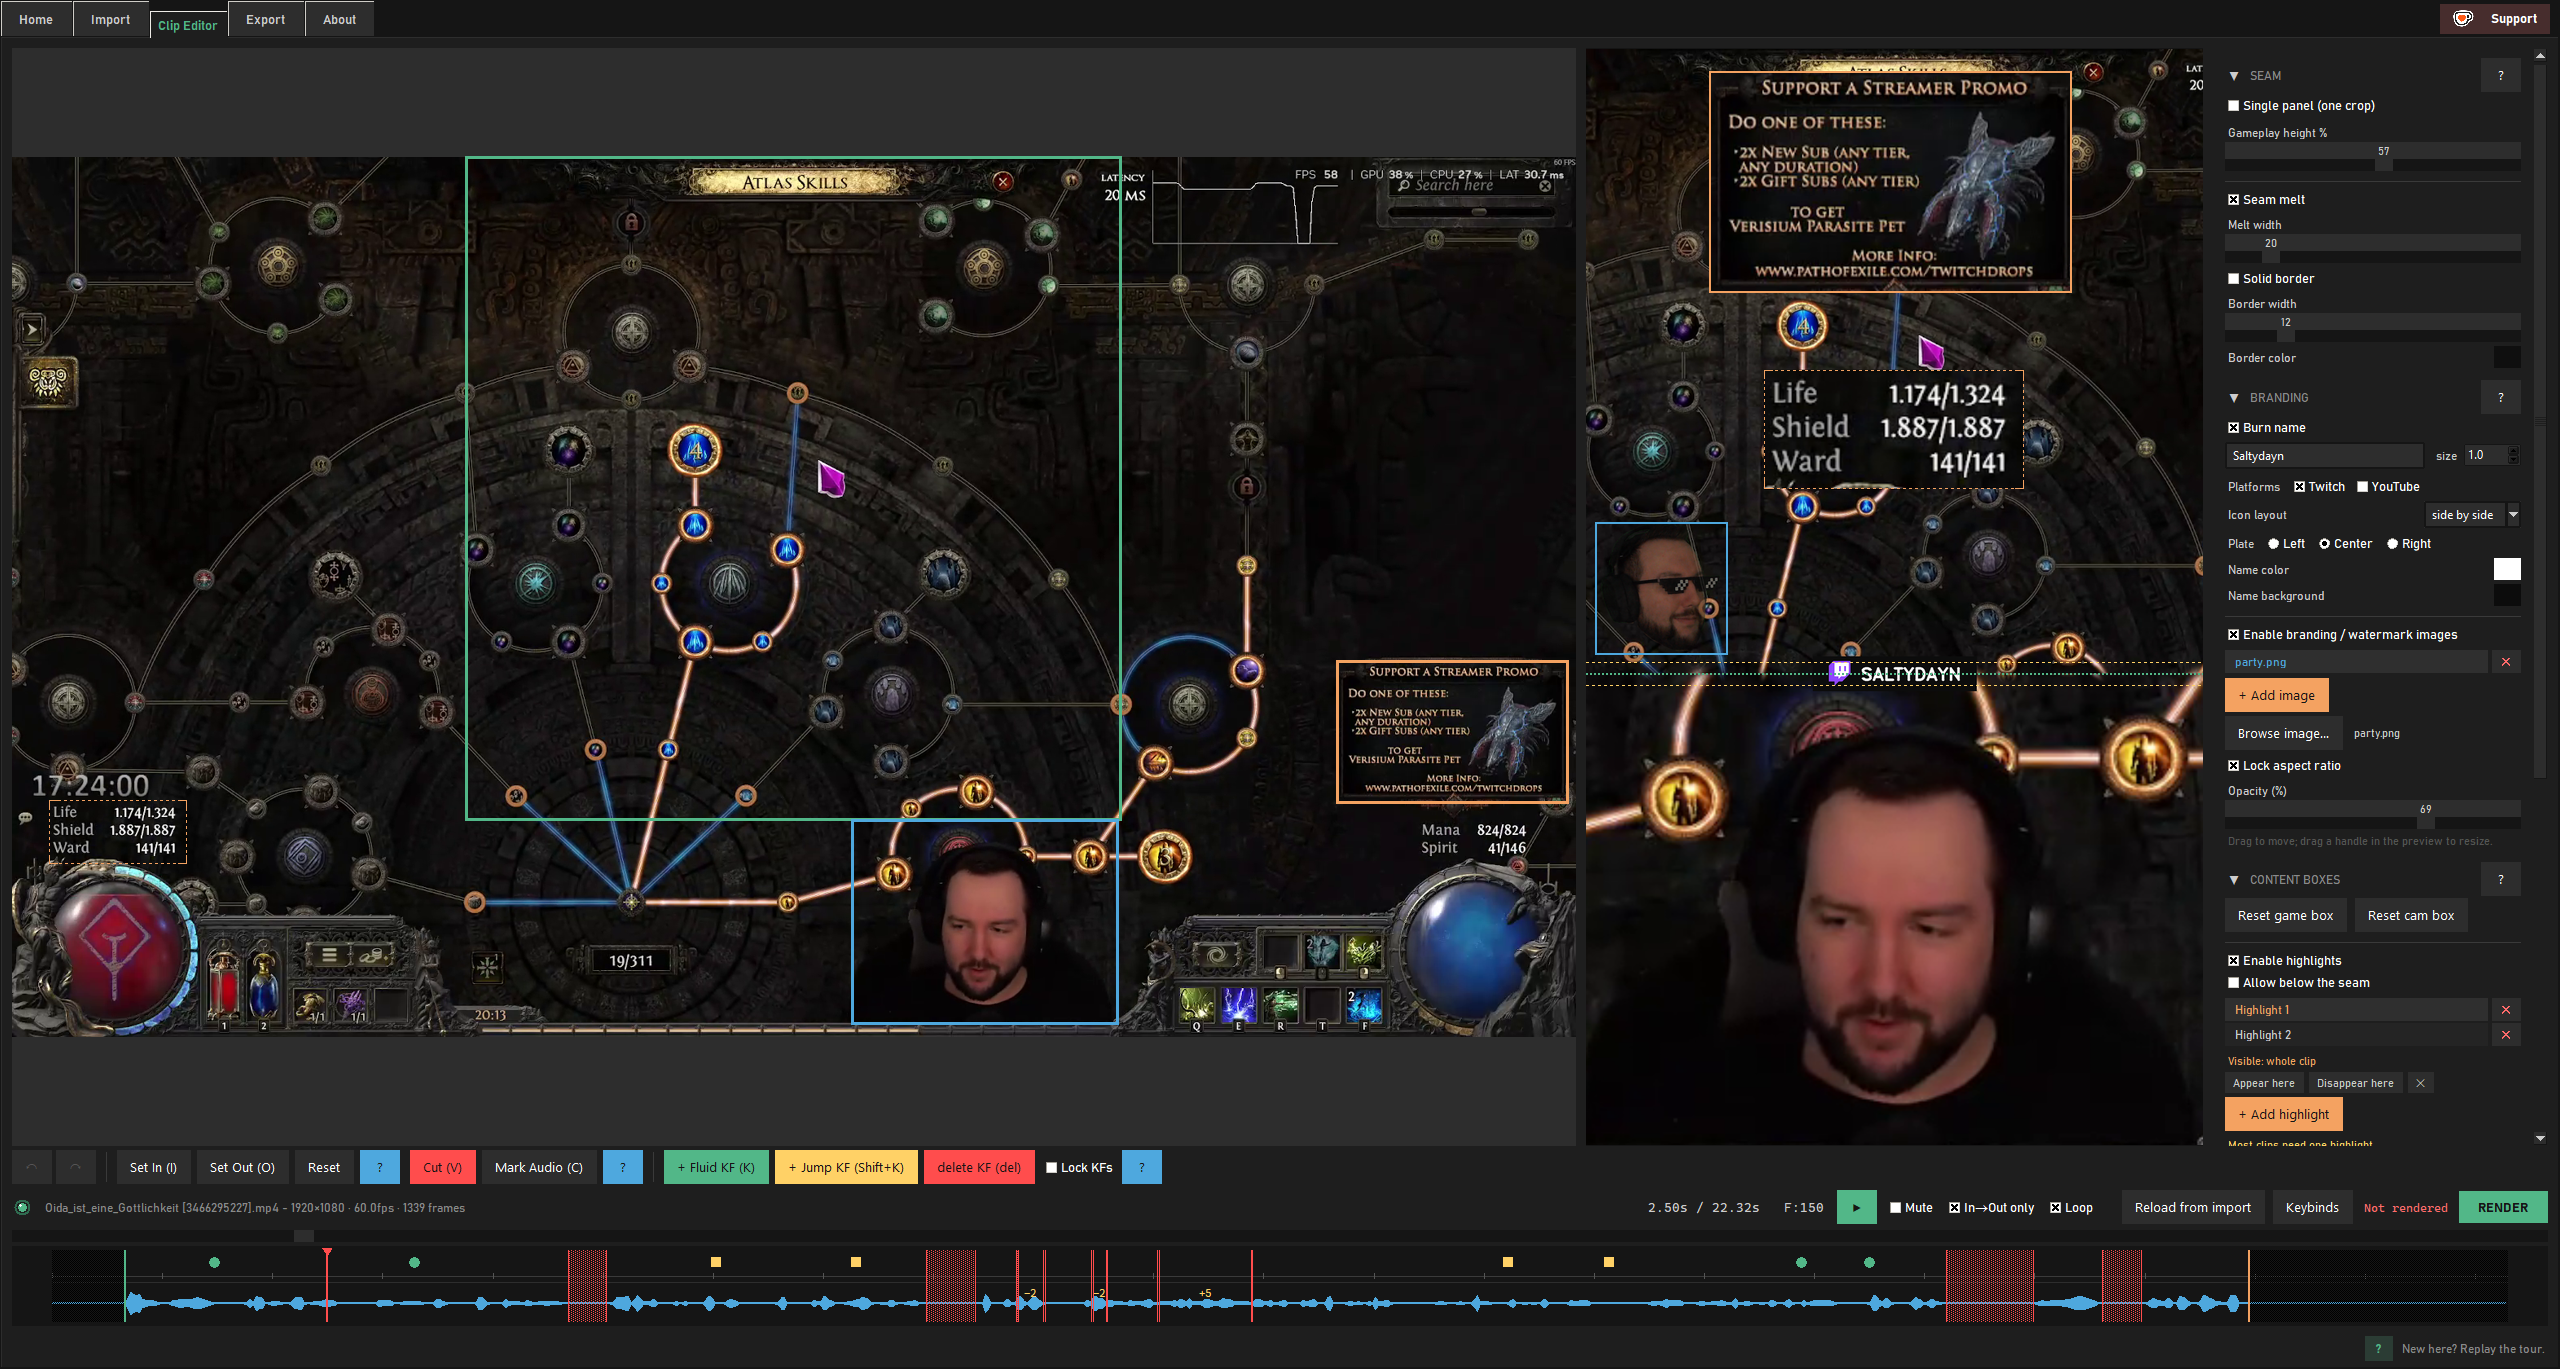The width and height of the screenshot is (2560, 1369).
Task: Open the Import tab
Action: coord(110,19)
